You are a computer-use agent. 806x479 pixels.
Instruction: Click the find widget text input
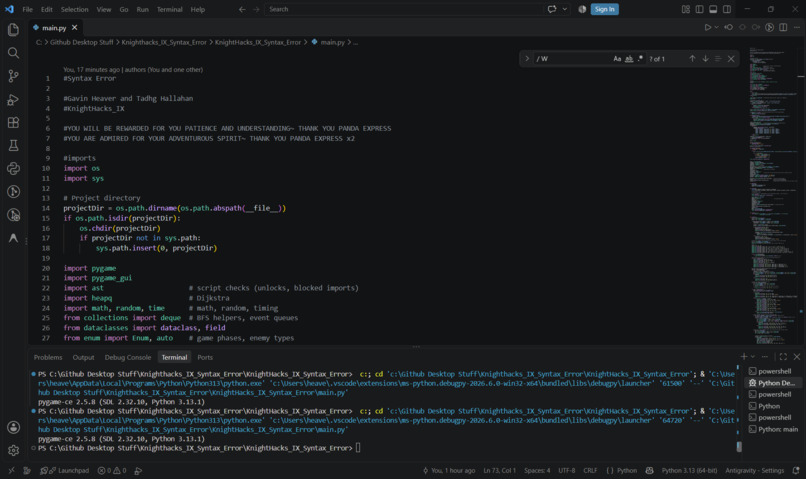coord(572,59)
